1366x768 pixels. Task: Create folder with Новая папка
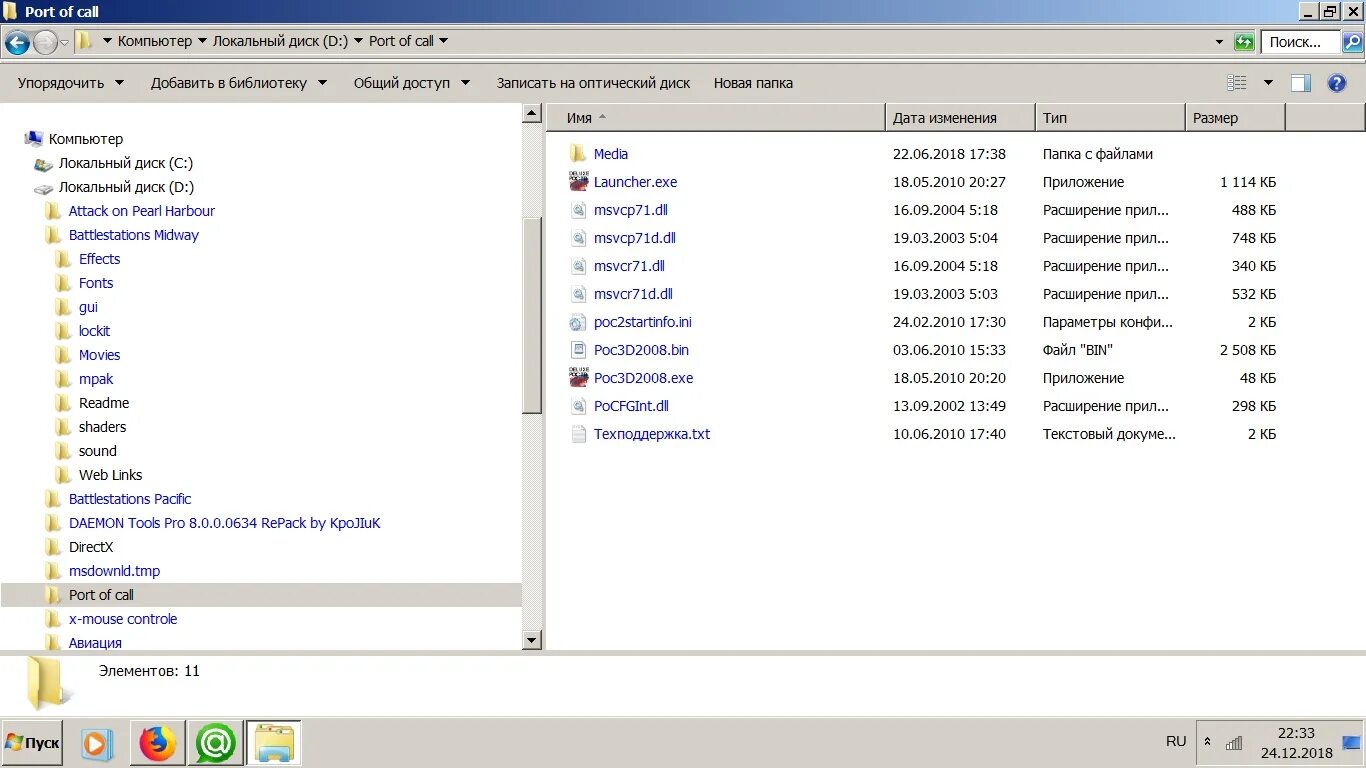pos(753,83)
